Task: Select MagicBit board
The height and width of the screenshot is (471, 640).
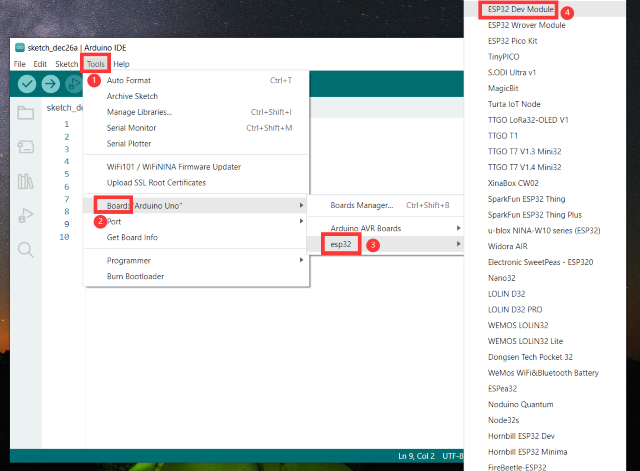Action: click(544, 89)
